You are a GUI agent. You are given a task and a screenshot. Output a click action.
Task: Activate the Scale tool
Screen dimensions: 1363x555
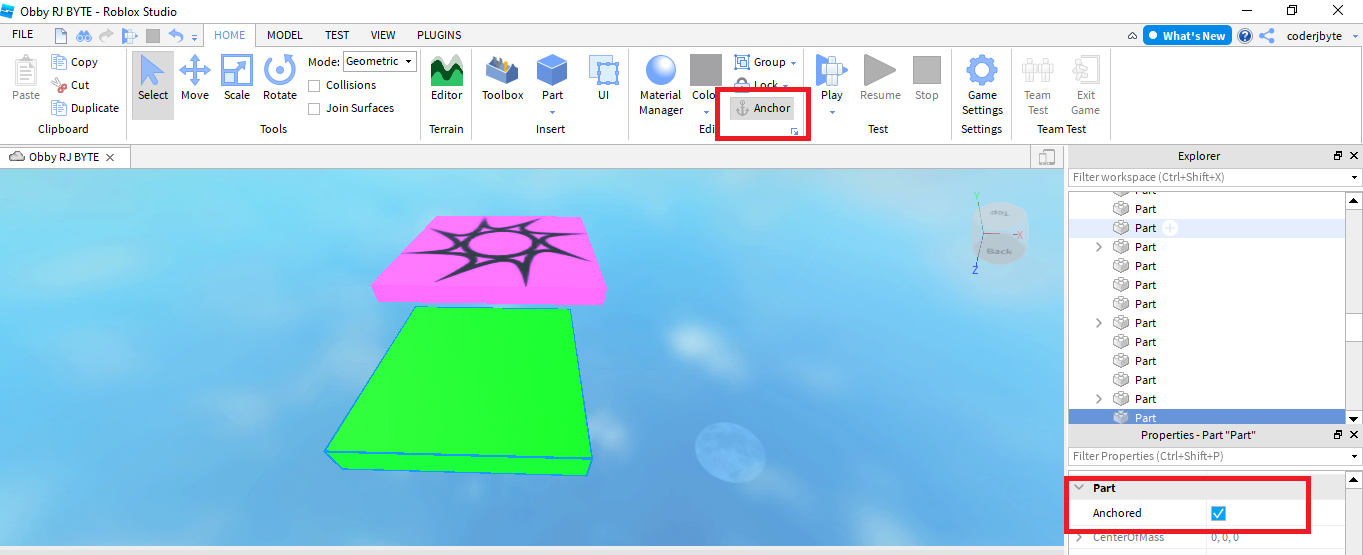[x=237, y=78]
